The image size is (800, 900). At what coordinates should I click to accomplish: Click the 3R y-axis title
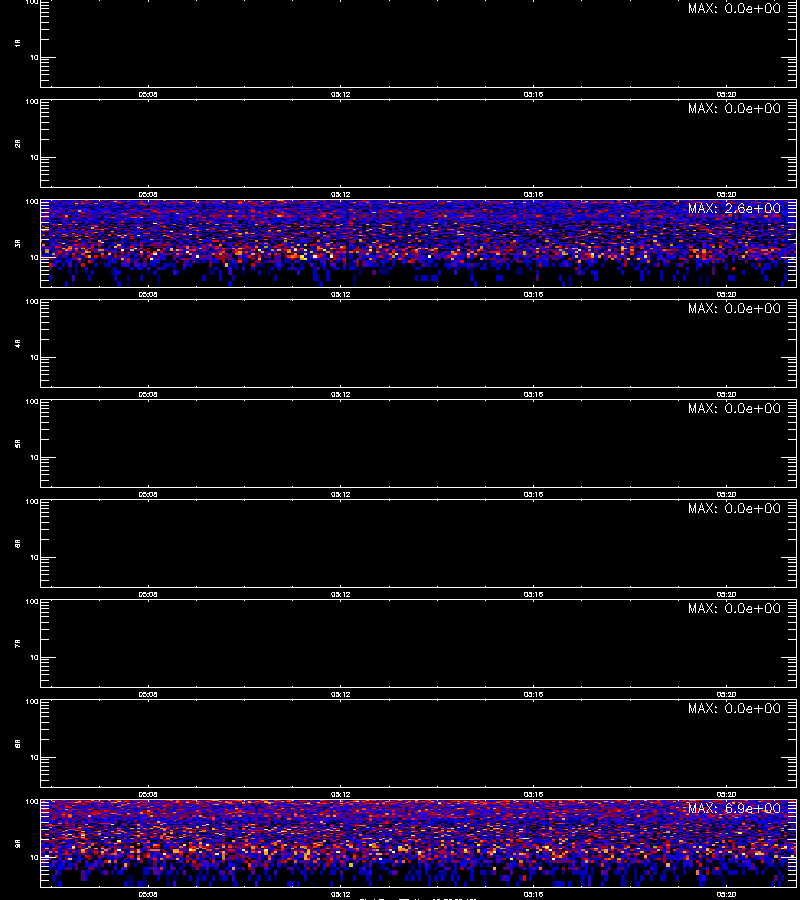click(x=18, y=243)
